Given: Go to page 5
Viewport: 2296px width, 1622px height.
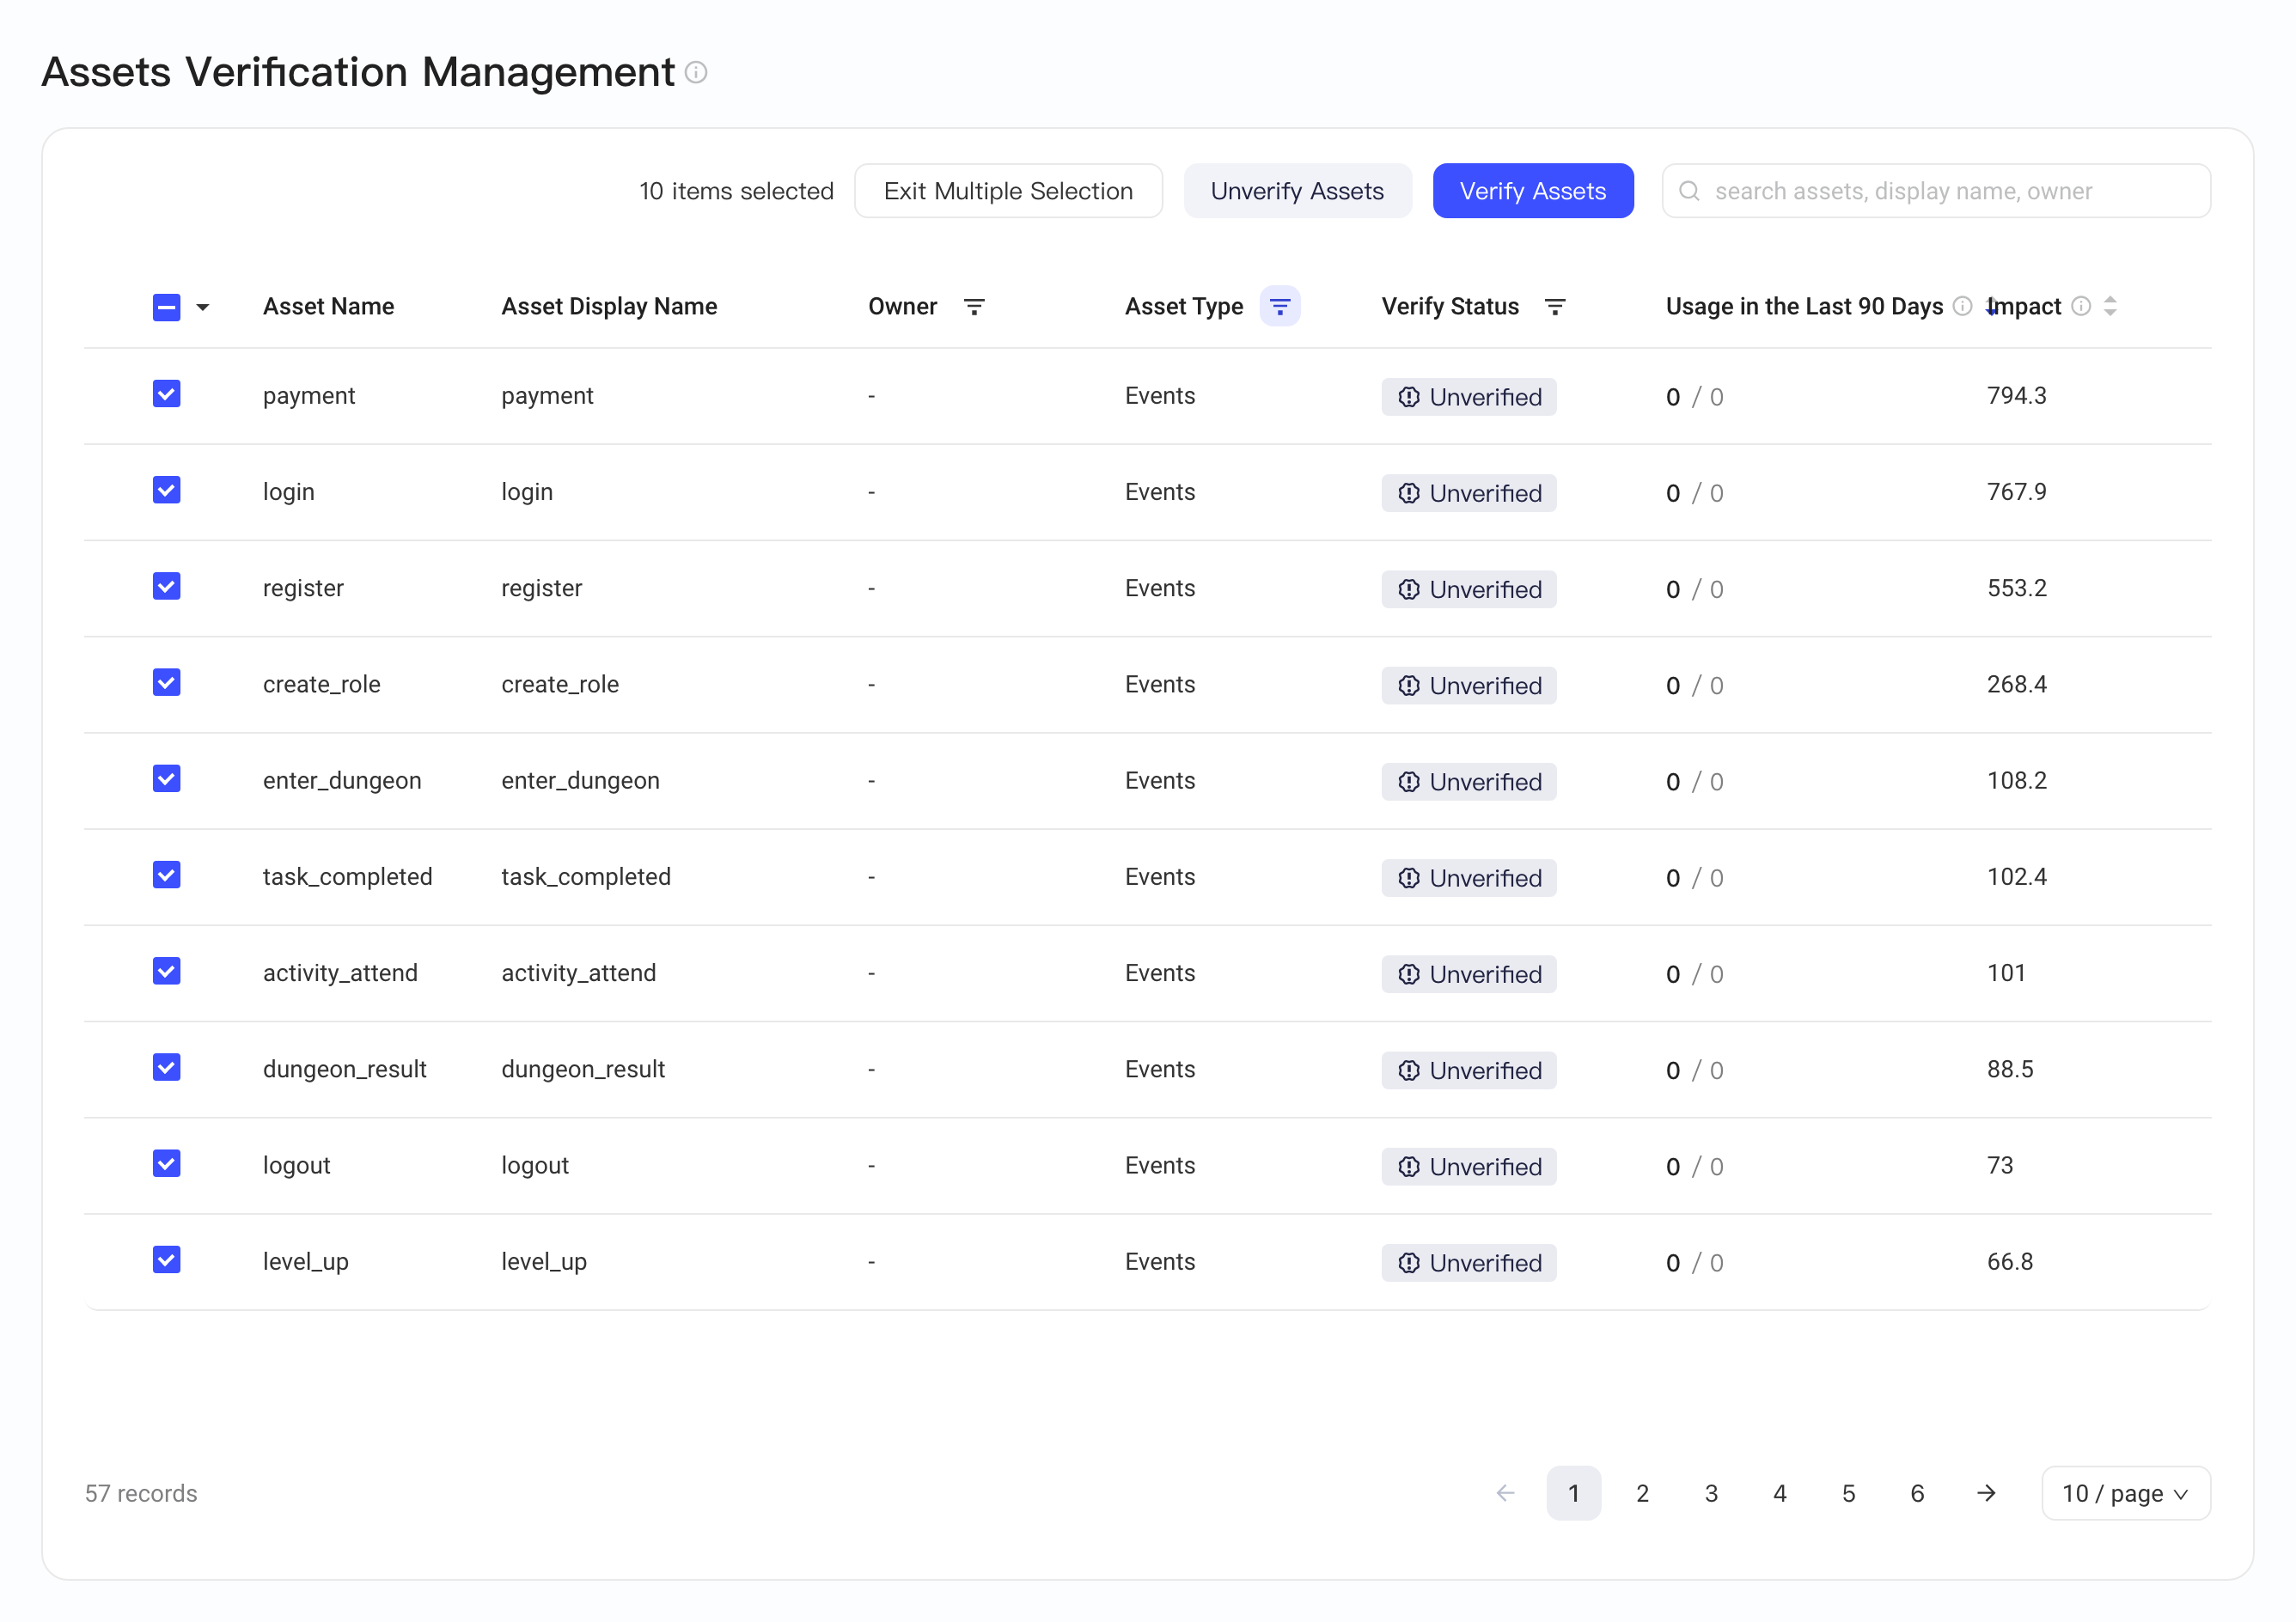Looking at the screenshot, I should [1848, 1493].
